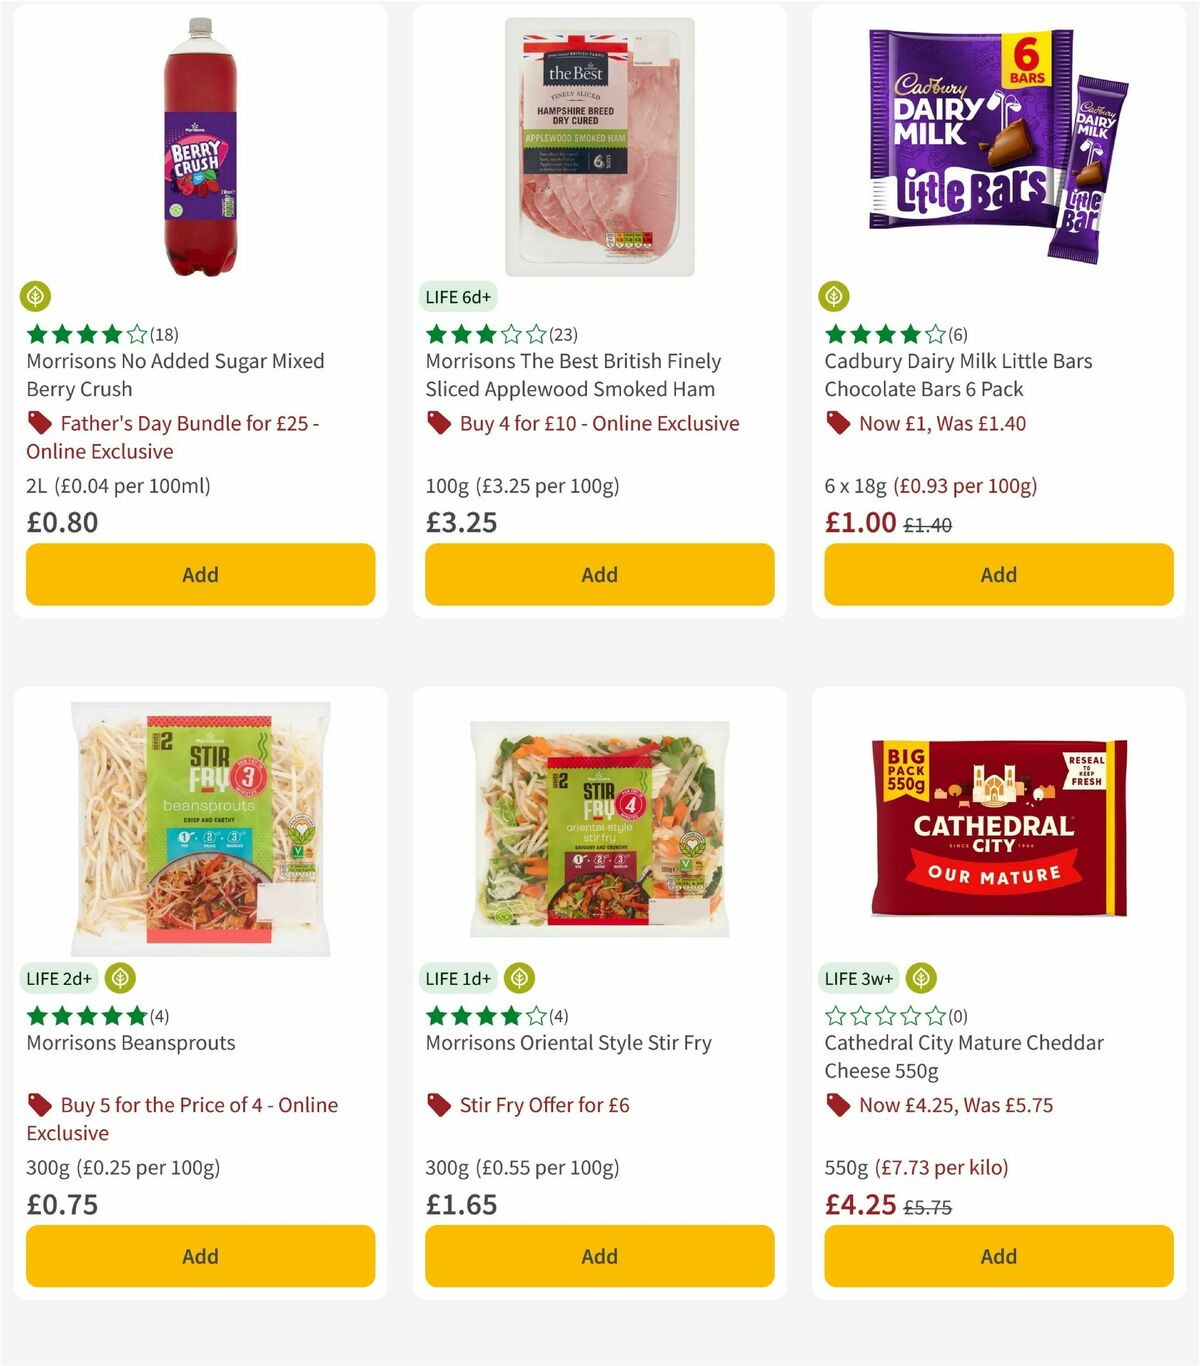This screenshot has width=1200, height=1366.
Task: Click the red '£4.25' sale price on Cathedral City
Action: click(x=859, y=1204)
